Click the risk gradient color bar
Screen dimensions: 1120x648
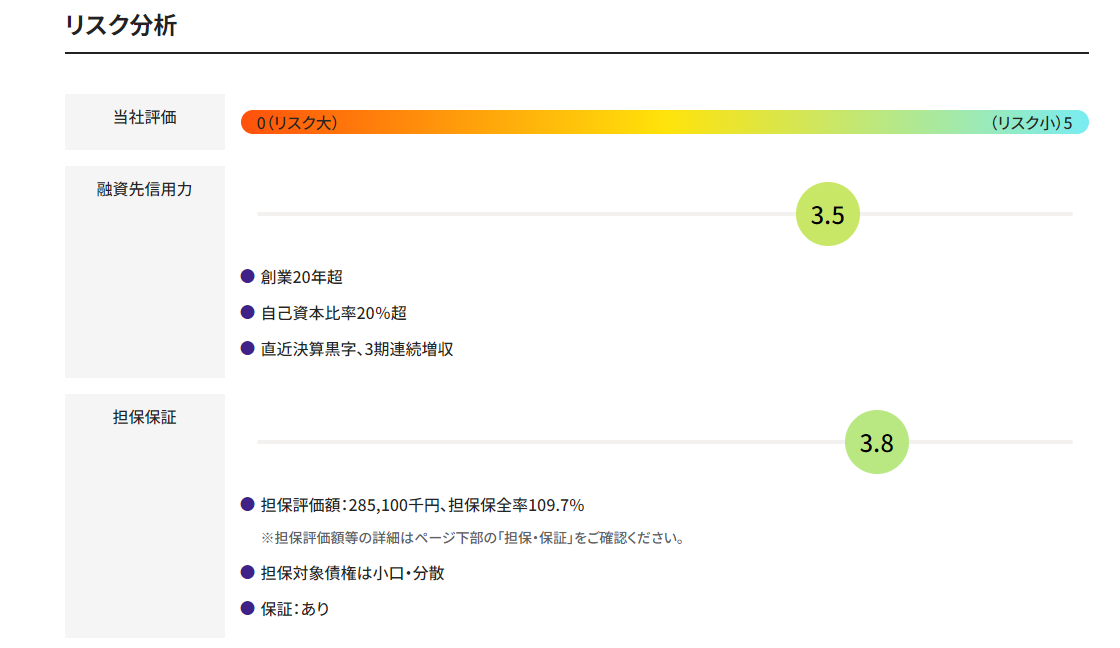click(x=664, y=122)
